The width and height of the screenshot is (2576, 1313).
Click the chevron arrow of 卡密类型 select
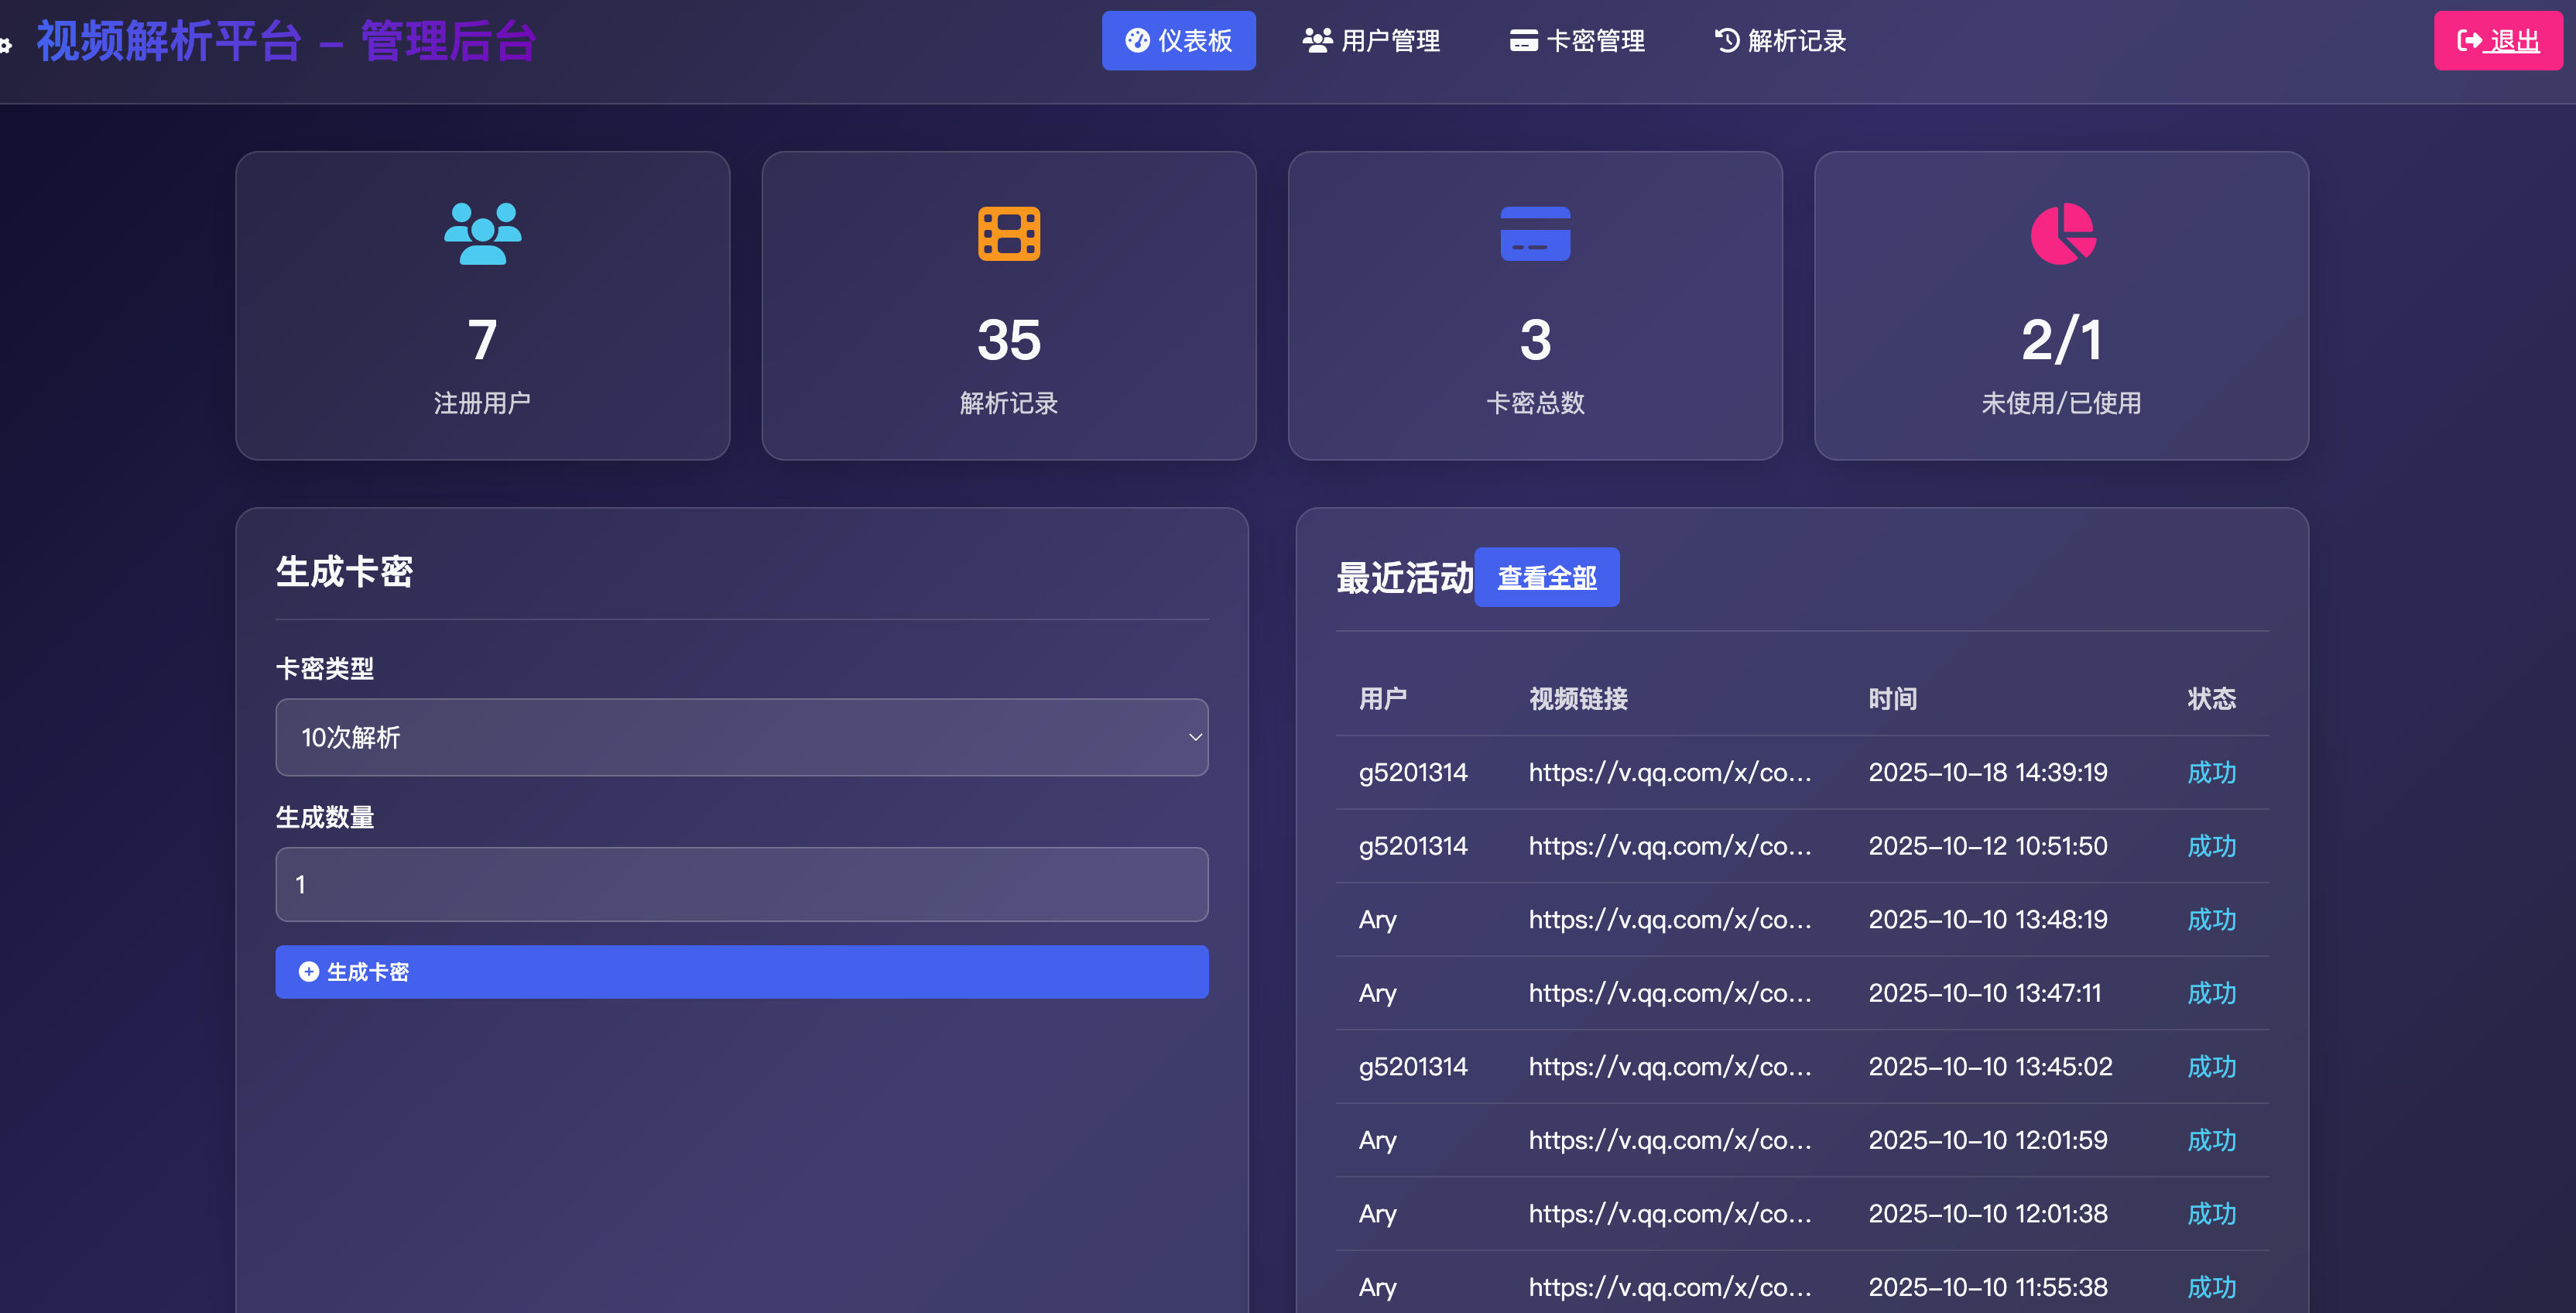(x=1195, y=737)
